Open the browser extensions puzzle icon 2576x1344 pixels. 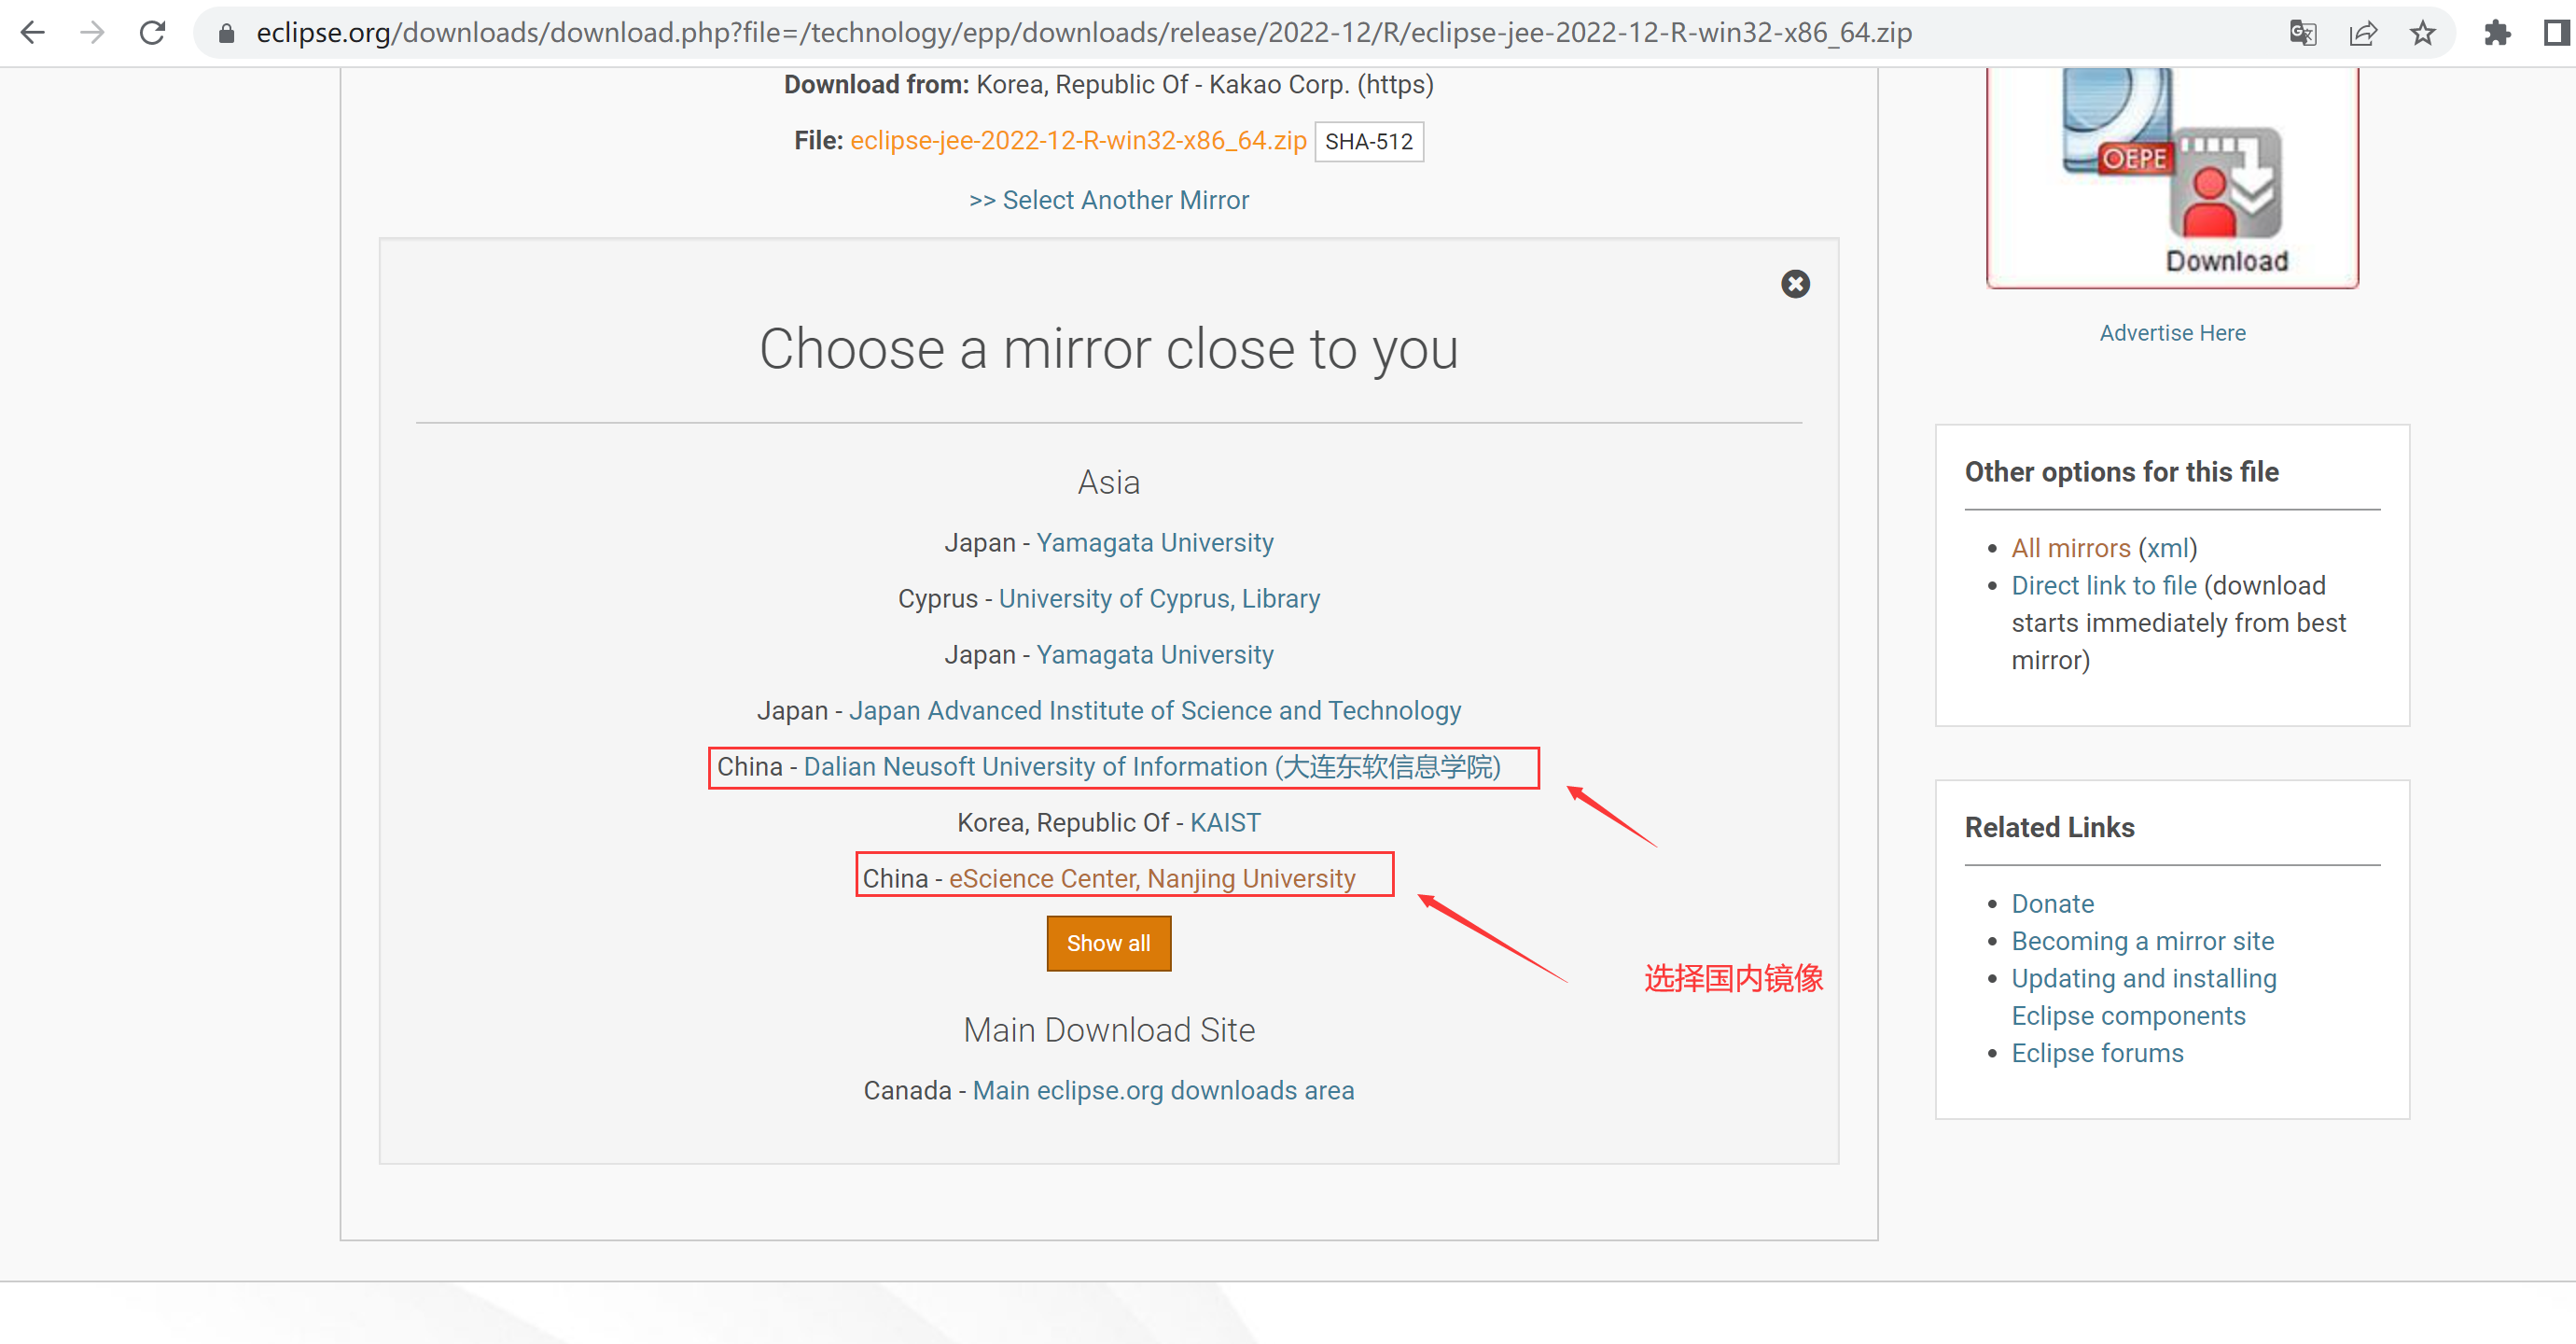[2497, 33]
